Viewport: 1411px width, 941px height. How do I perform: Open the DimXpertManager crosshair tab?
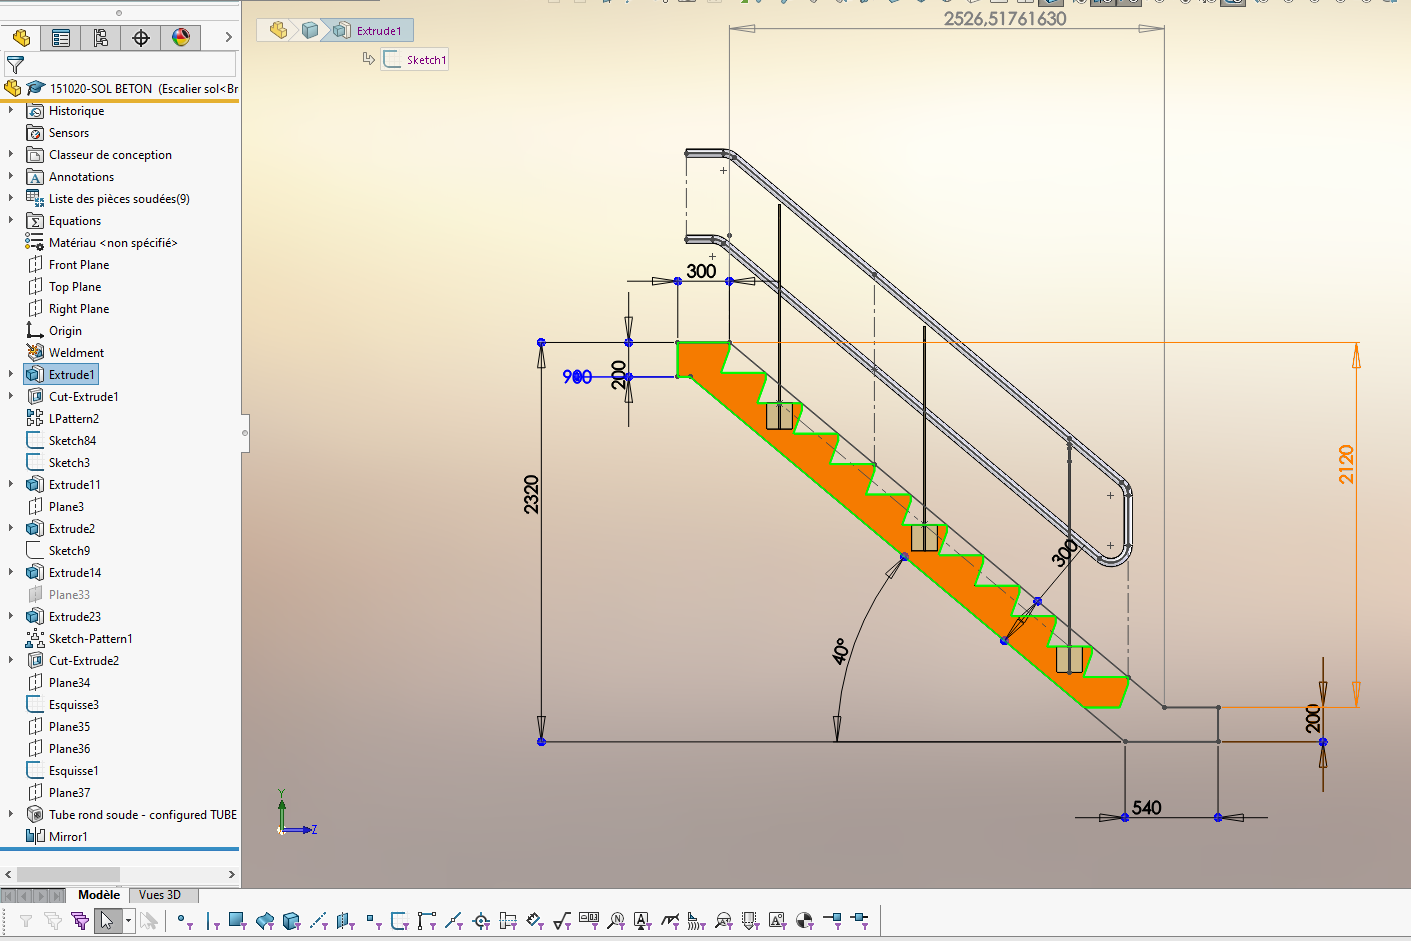pos(141,38)
